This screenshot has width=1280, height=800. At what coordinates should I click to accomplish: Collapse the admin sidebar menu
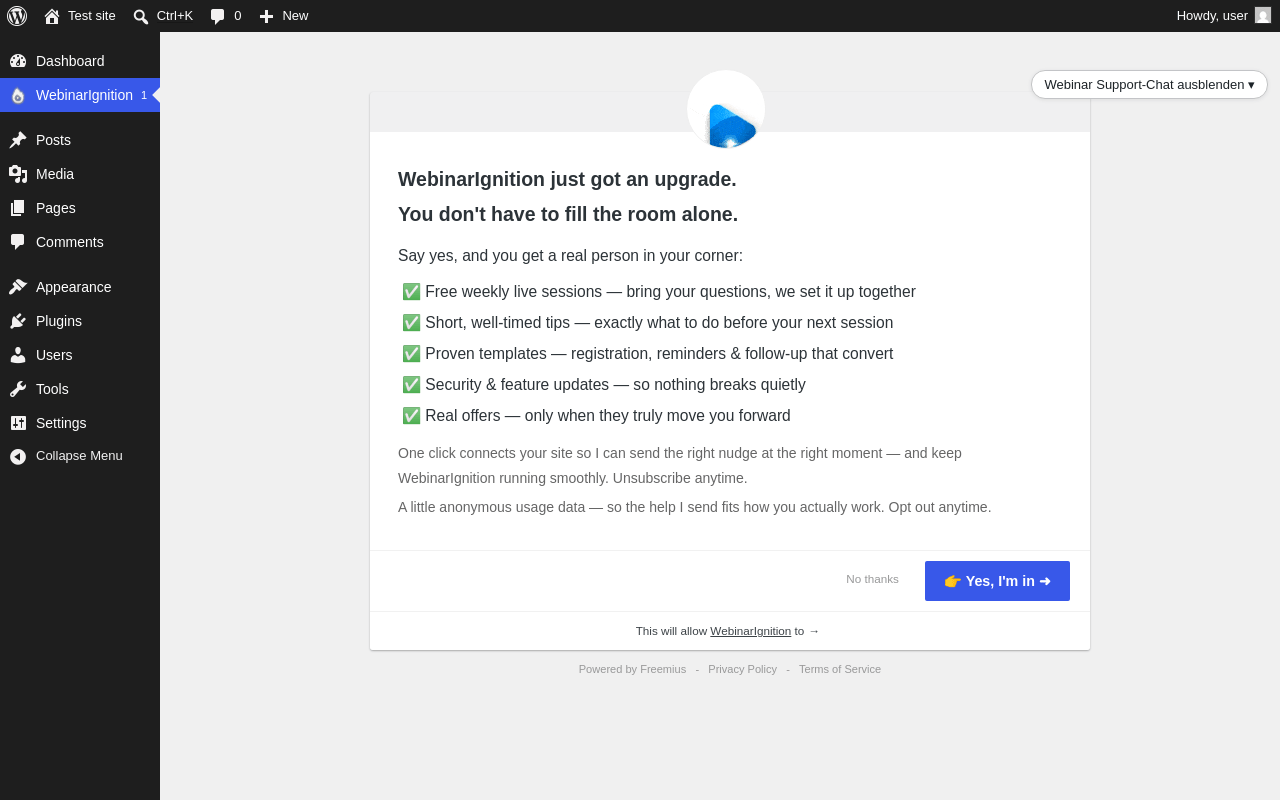[x=80, y=456]
